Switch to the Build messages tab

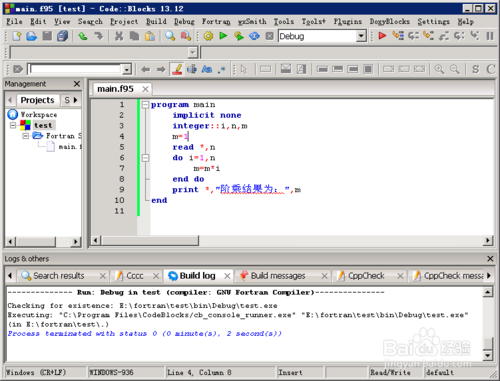point(278,276)
